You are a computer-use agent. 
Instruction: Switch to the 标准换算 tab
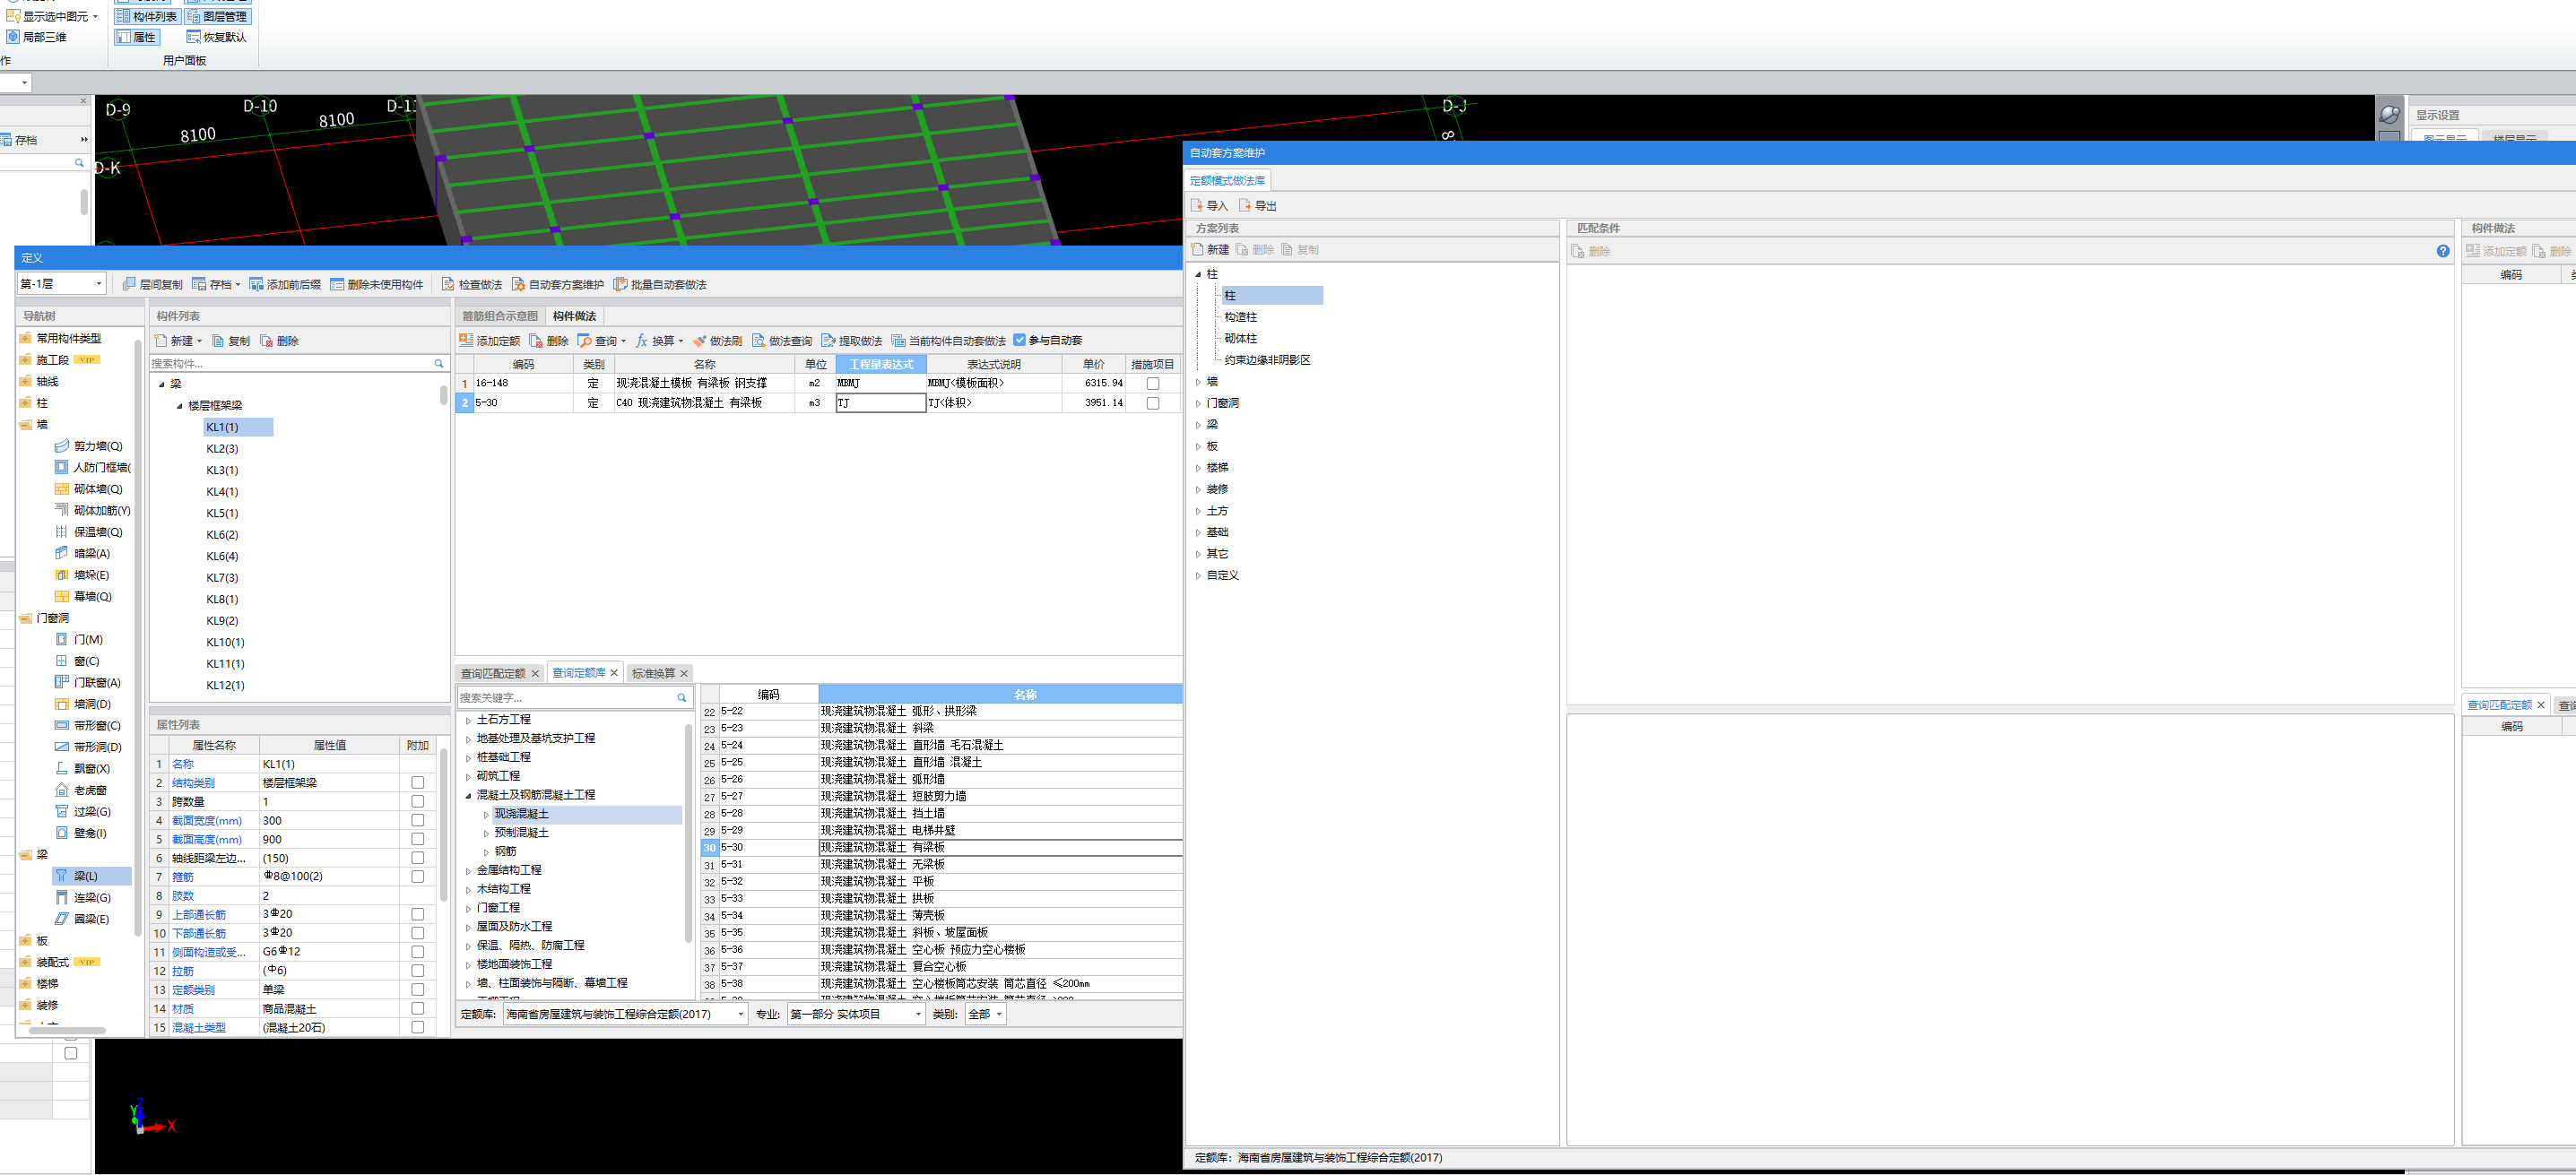pyautogui.click(x=653, y=674)
